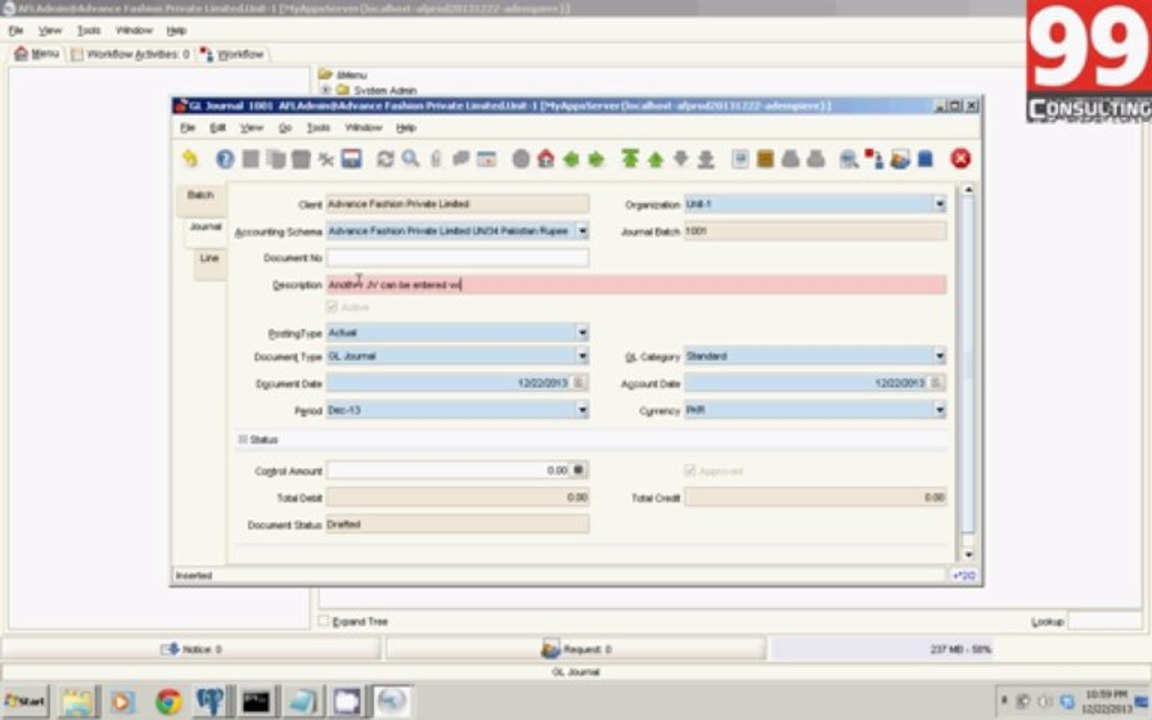Click the Document No input field
The height and width of the screenshot is (720, 1152).
pos(458,258)
